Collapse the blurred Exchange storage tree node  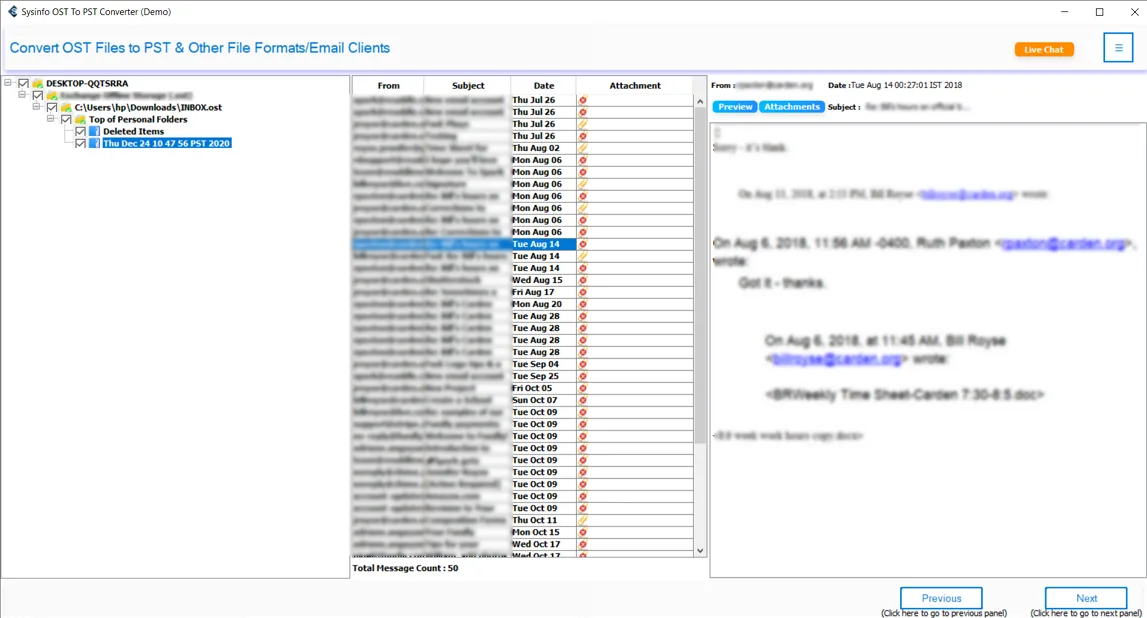[22, 94]
